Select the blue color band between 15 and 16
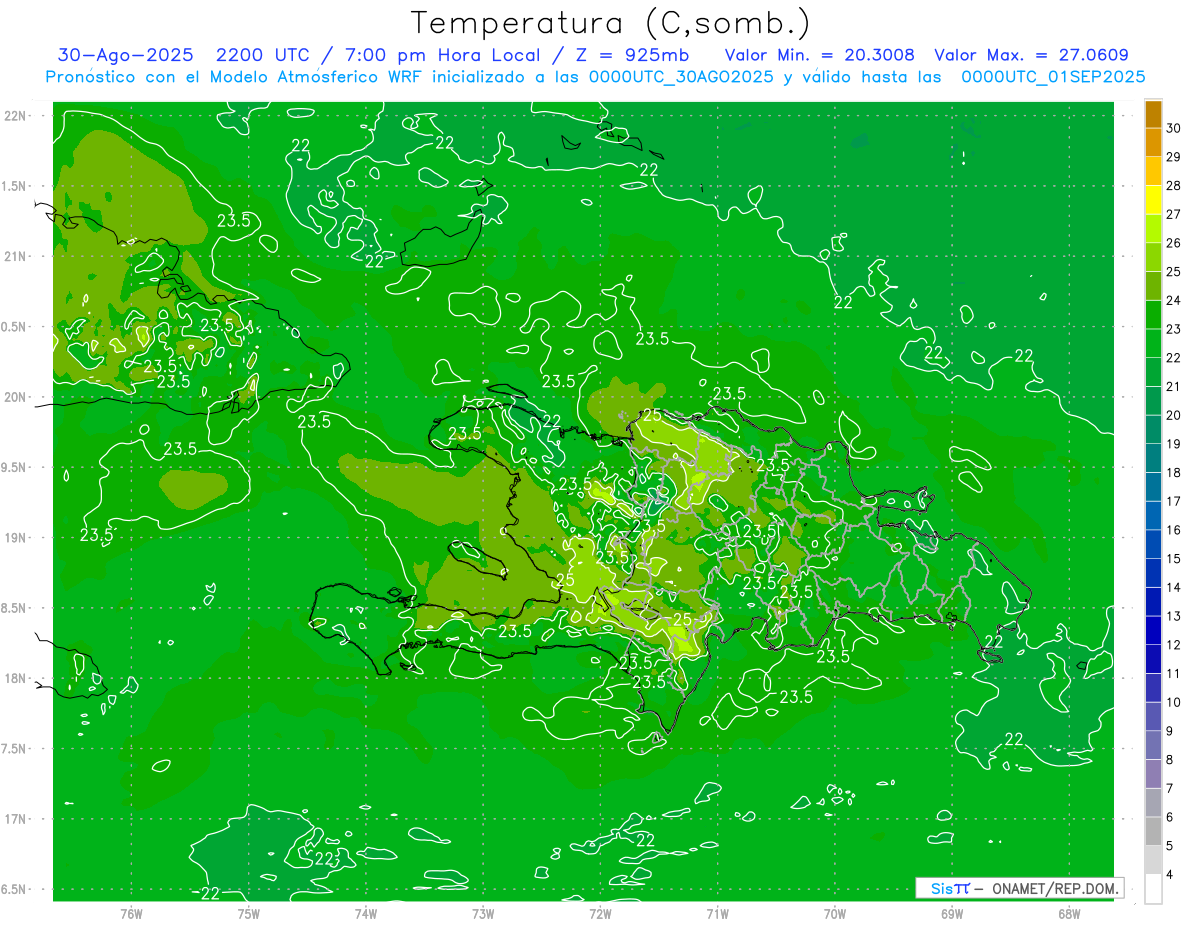The height and width of the screenshot is (927, 1200). coord(1153,544)
